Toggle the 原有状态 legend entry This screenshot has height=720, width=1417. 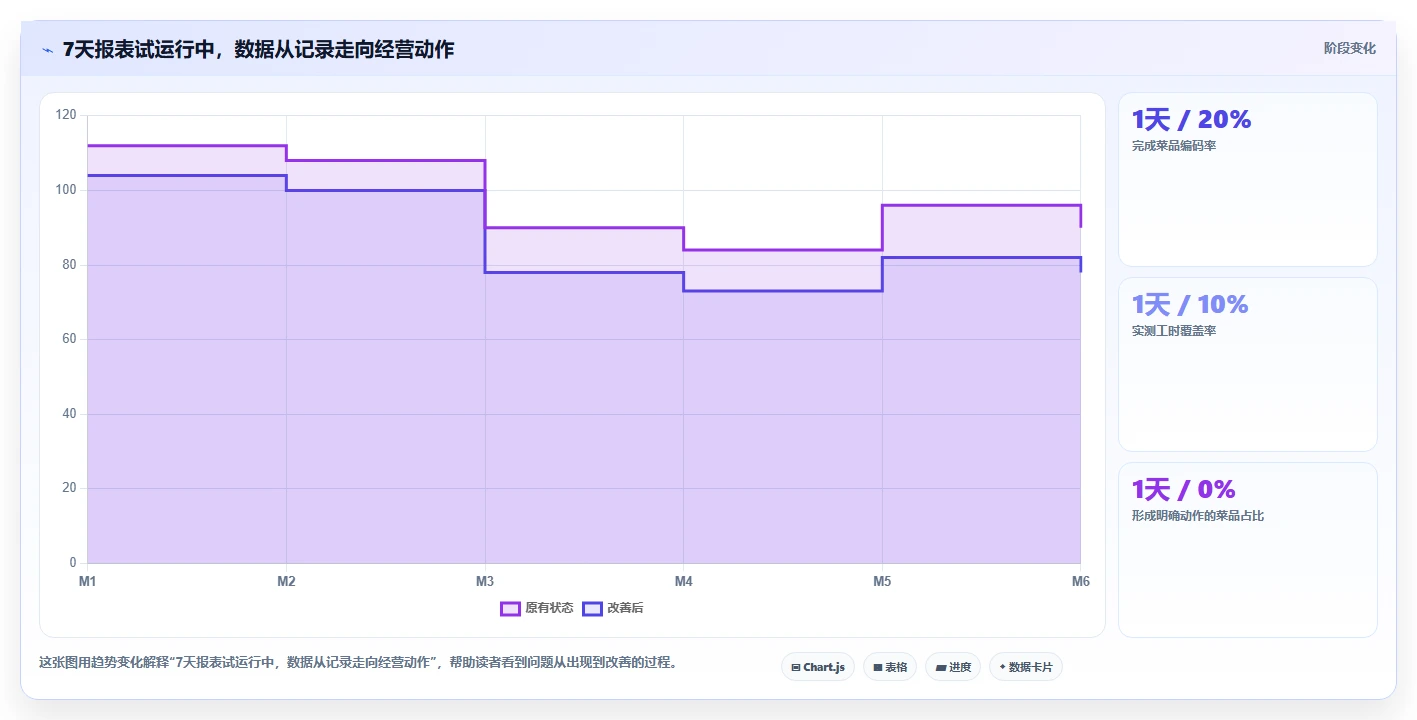[537, 608]
